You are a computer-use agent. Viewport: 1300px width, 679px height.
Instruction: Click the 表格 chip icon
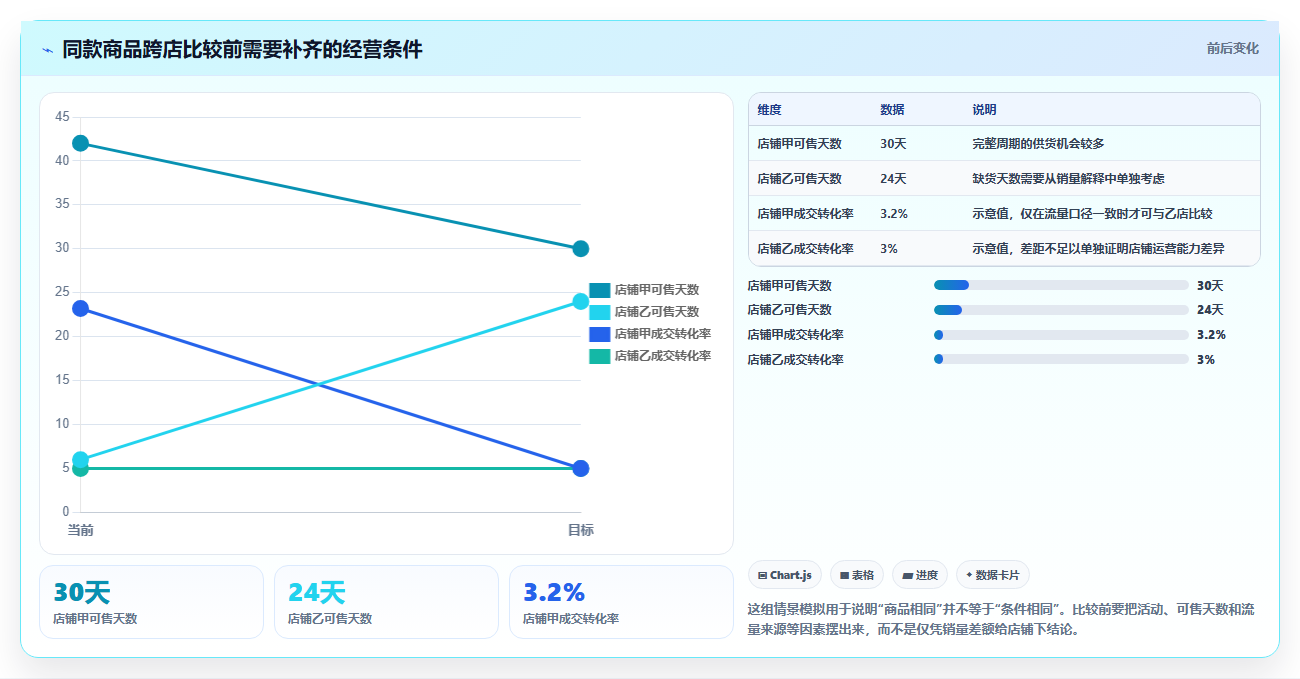coord(845,576)
